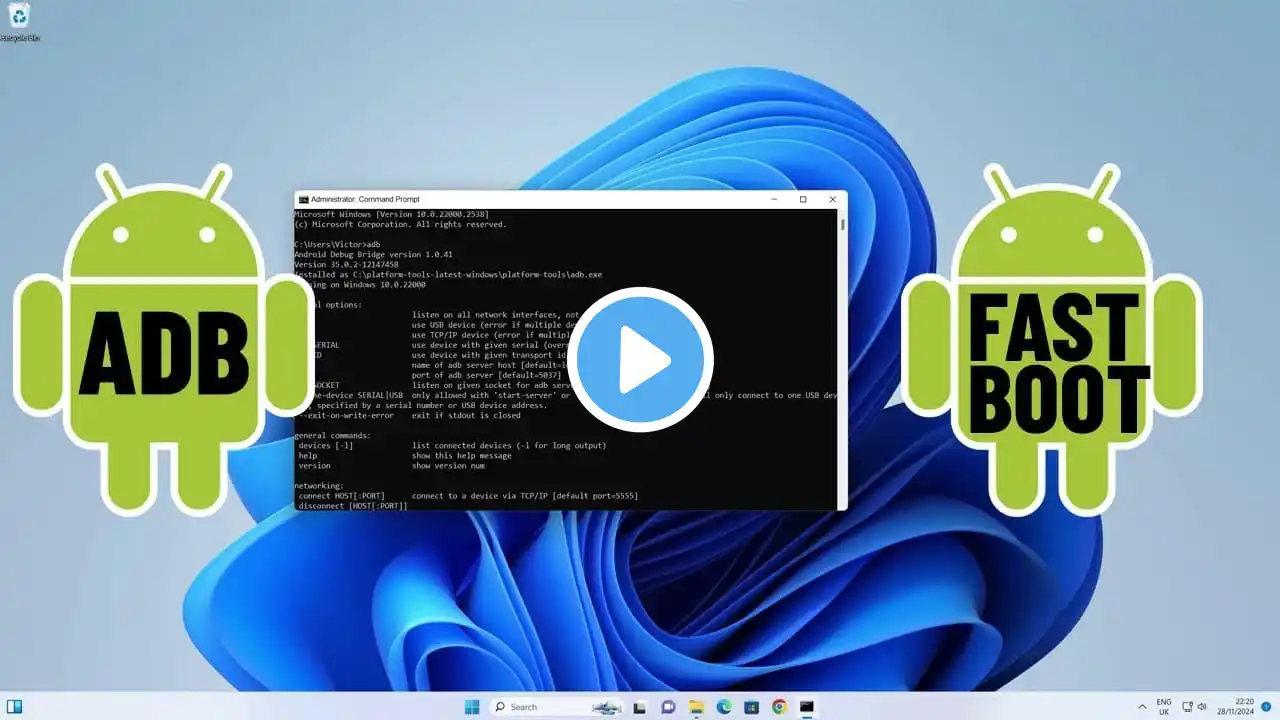This screenshot has width=1280, height=720.
Task: Open Microsoft Store from the taskbar
Action: pyautogui.click(x=751, y=707)
